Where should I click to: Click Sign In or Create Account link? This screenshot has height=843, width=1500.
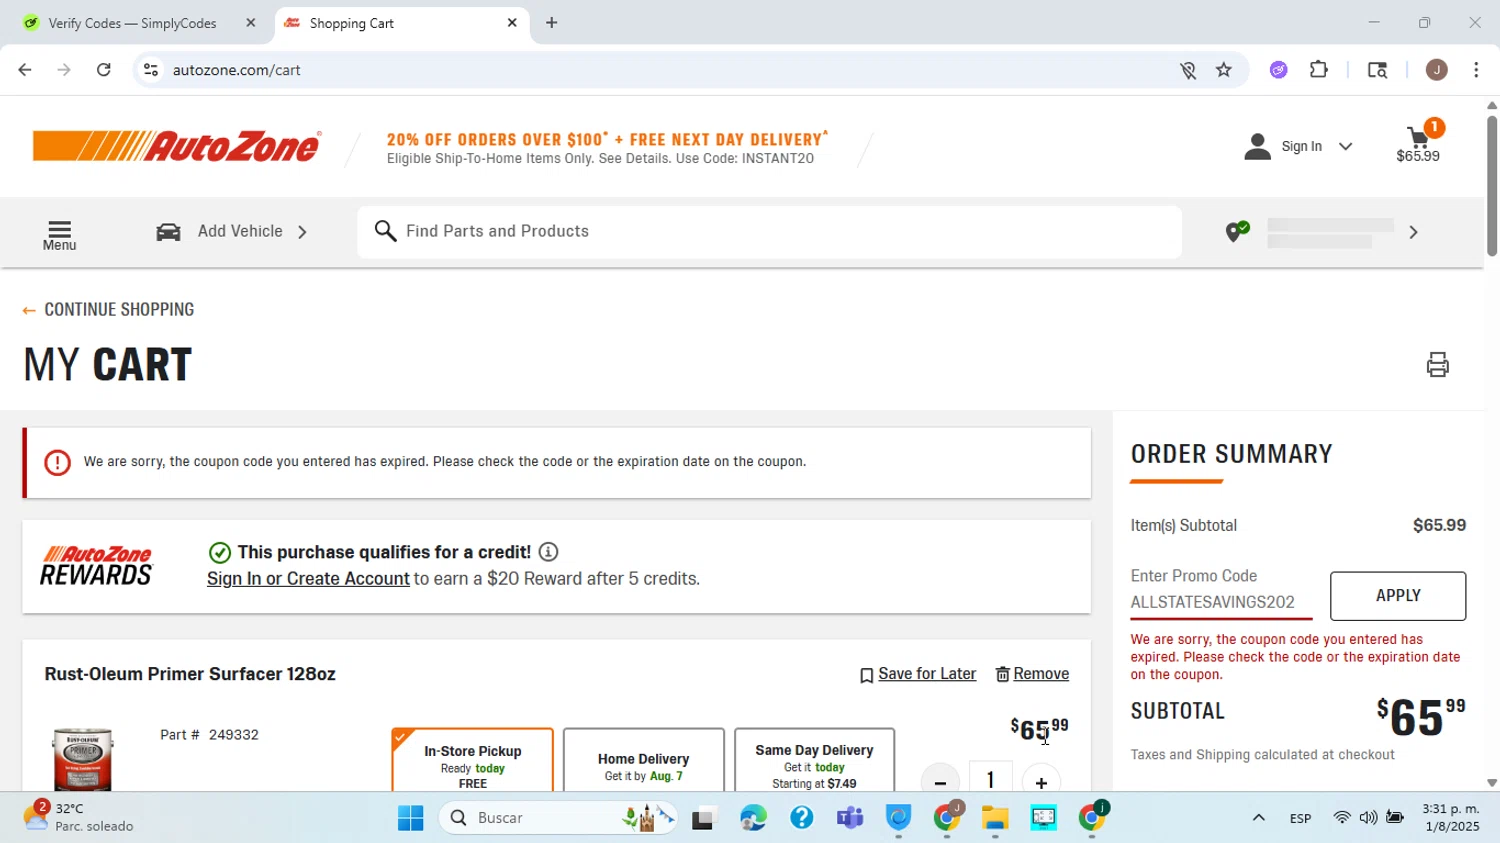(x=308, y=579)
